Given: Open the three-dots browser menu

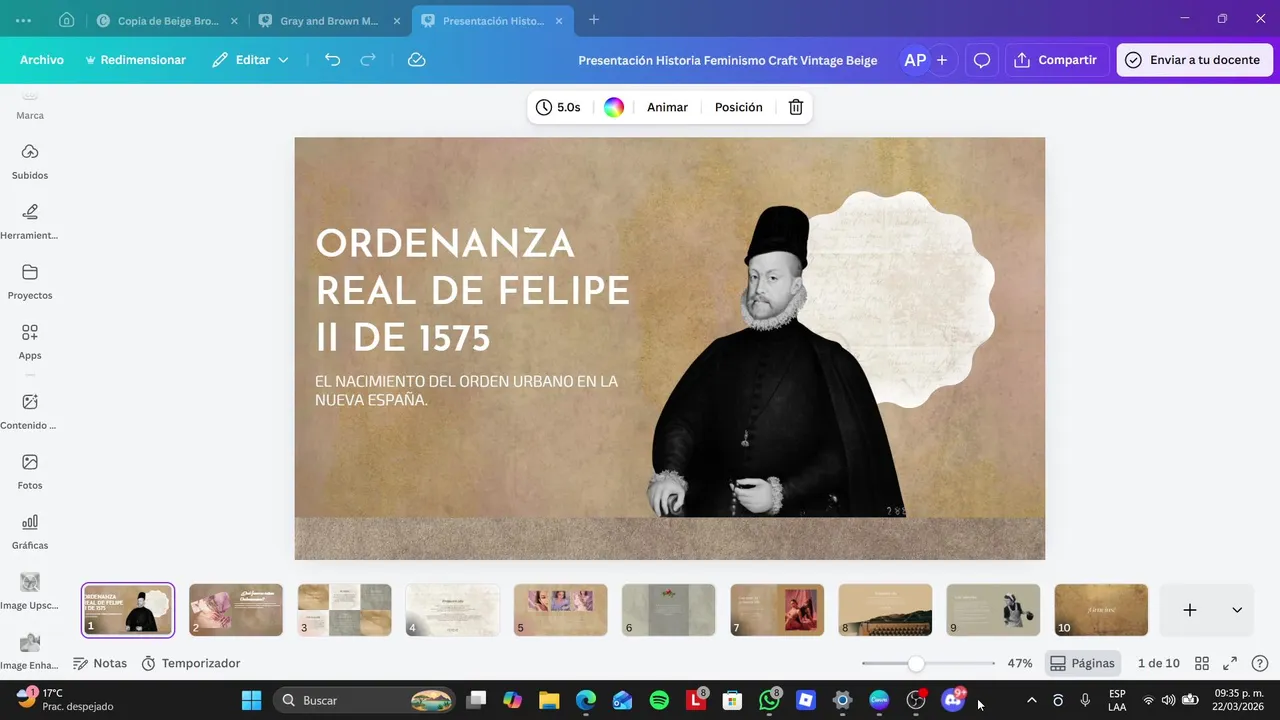Looking at the screenshot, I should point(24,20).
